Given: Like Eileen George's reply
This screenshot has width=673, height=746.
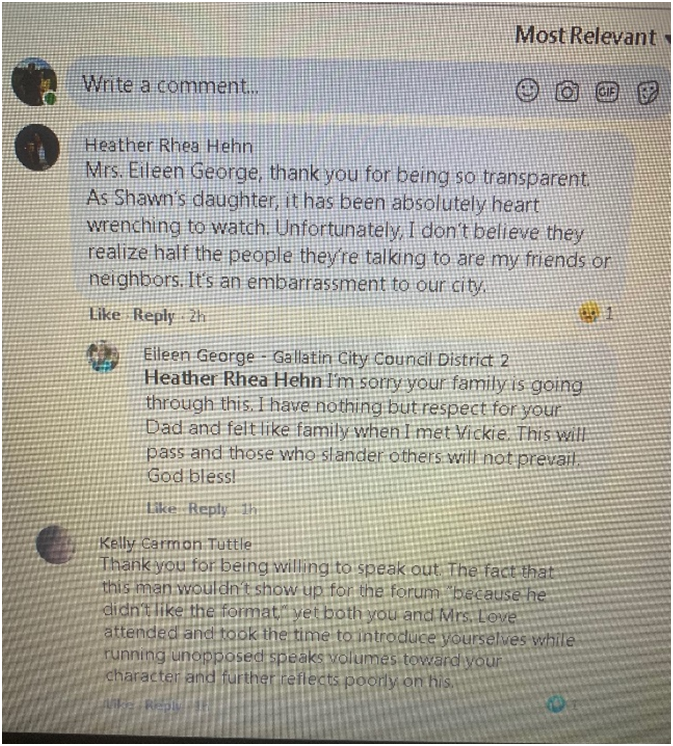Looking at the screenshot, I should click(x=161, y=508).
